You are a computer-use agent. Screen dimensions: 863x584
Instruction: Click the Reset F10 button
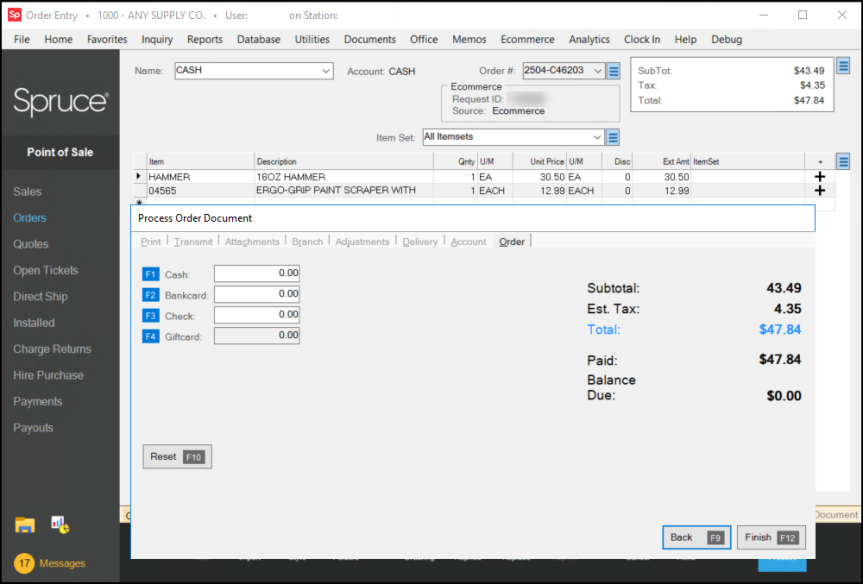point(177,457)
